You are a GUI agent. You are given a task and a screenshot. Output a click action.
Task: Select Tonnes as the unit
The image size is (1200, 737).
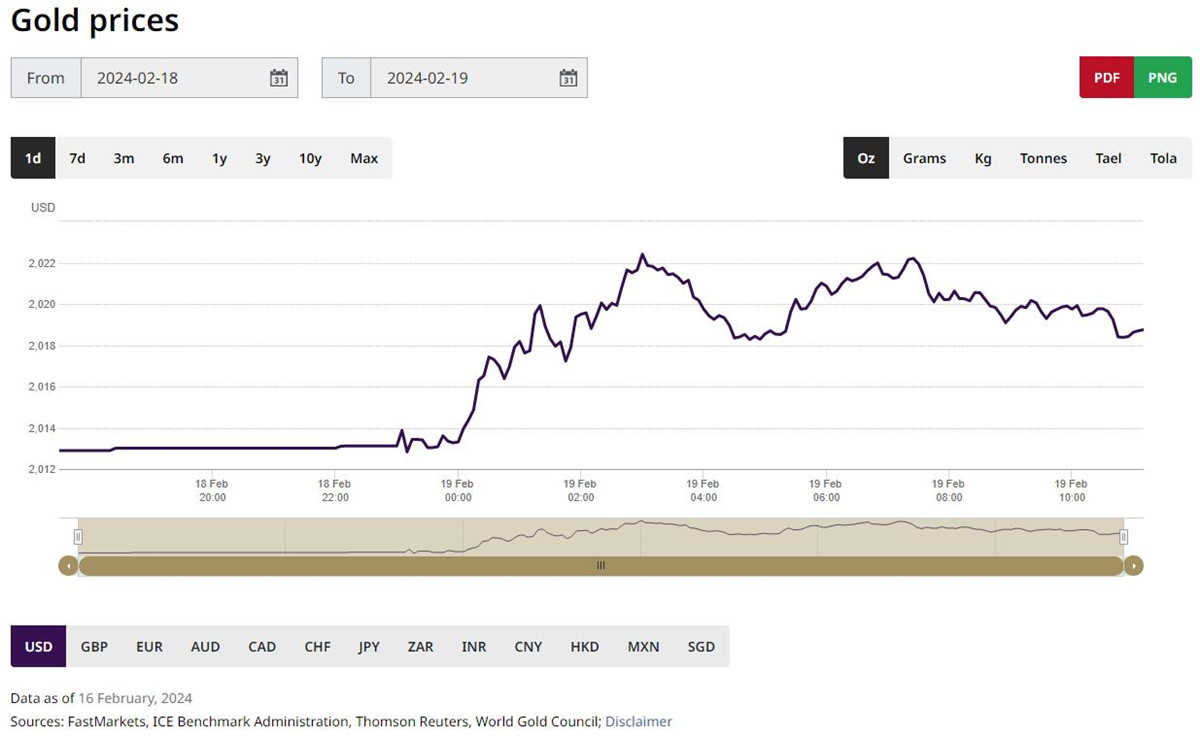point(1043,158)
